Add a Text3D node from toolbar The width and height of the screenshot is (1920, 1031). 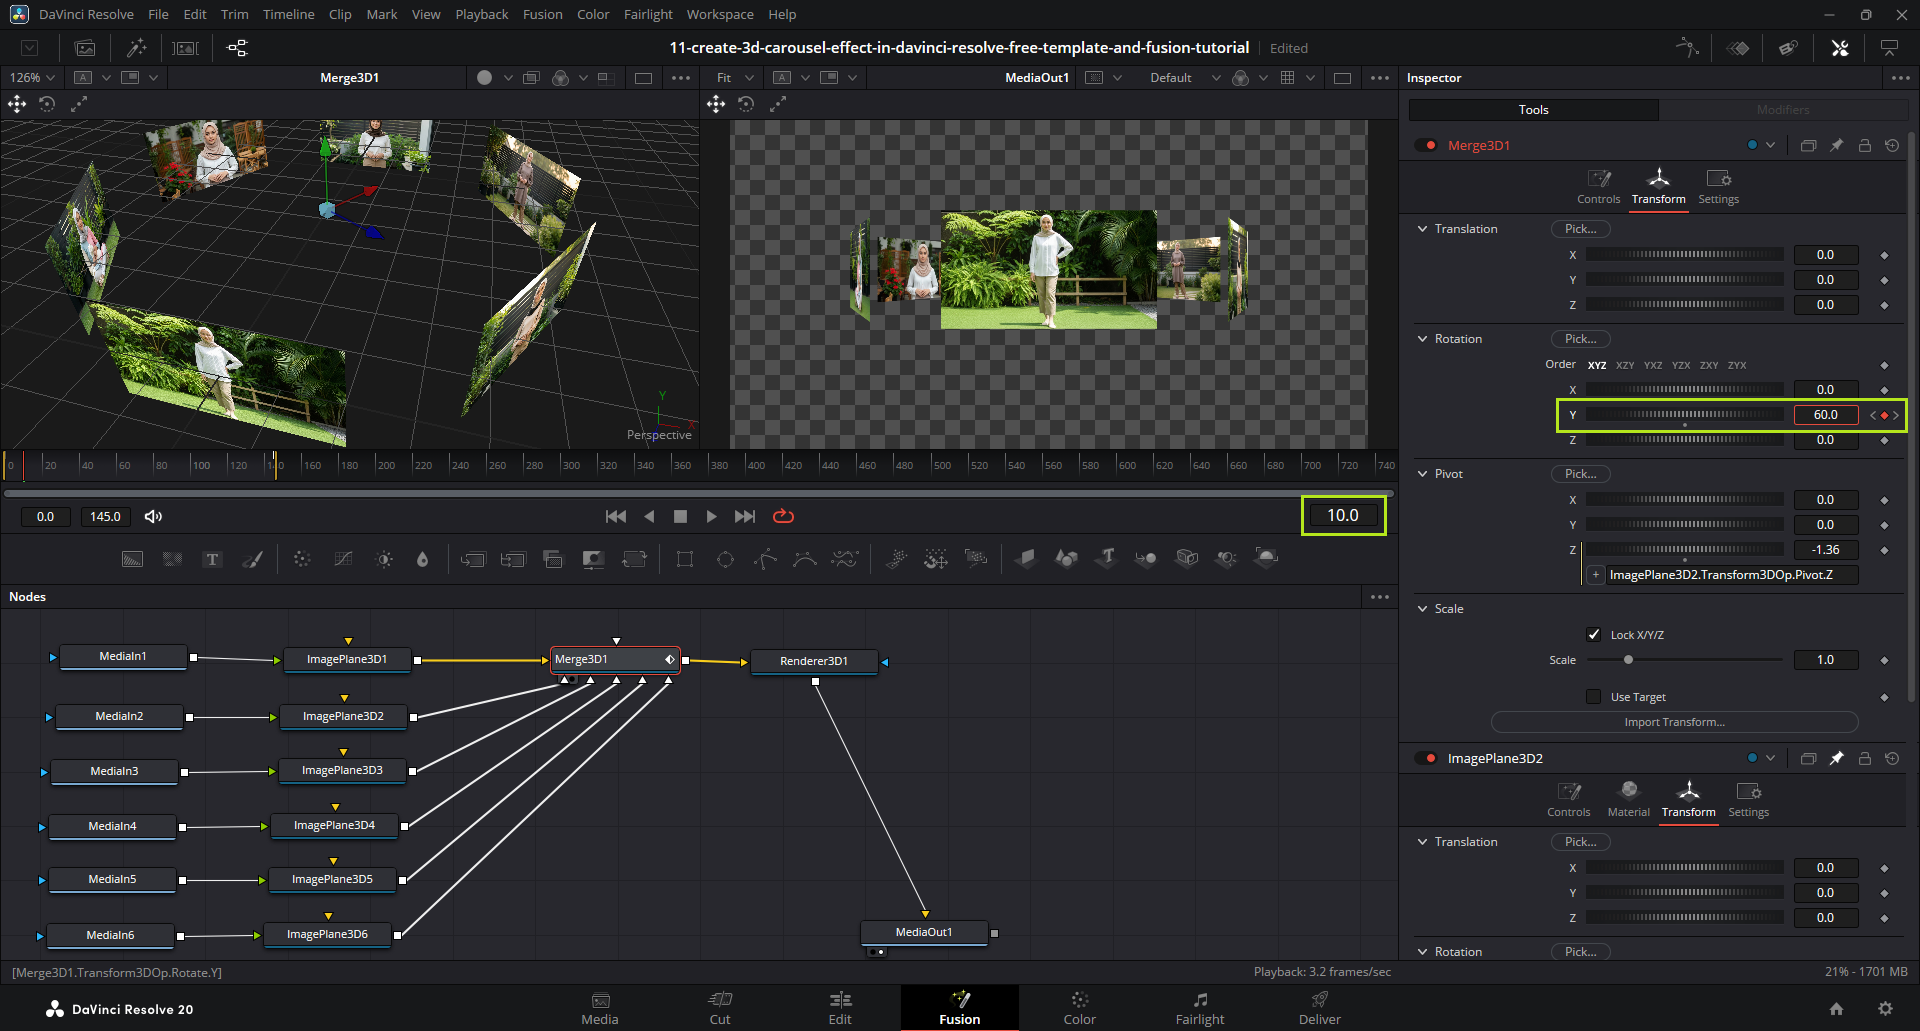pyautogui.click(x=1106, y=558)
